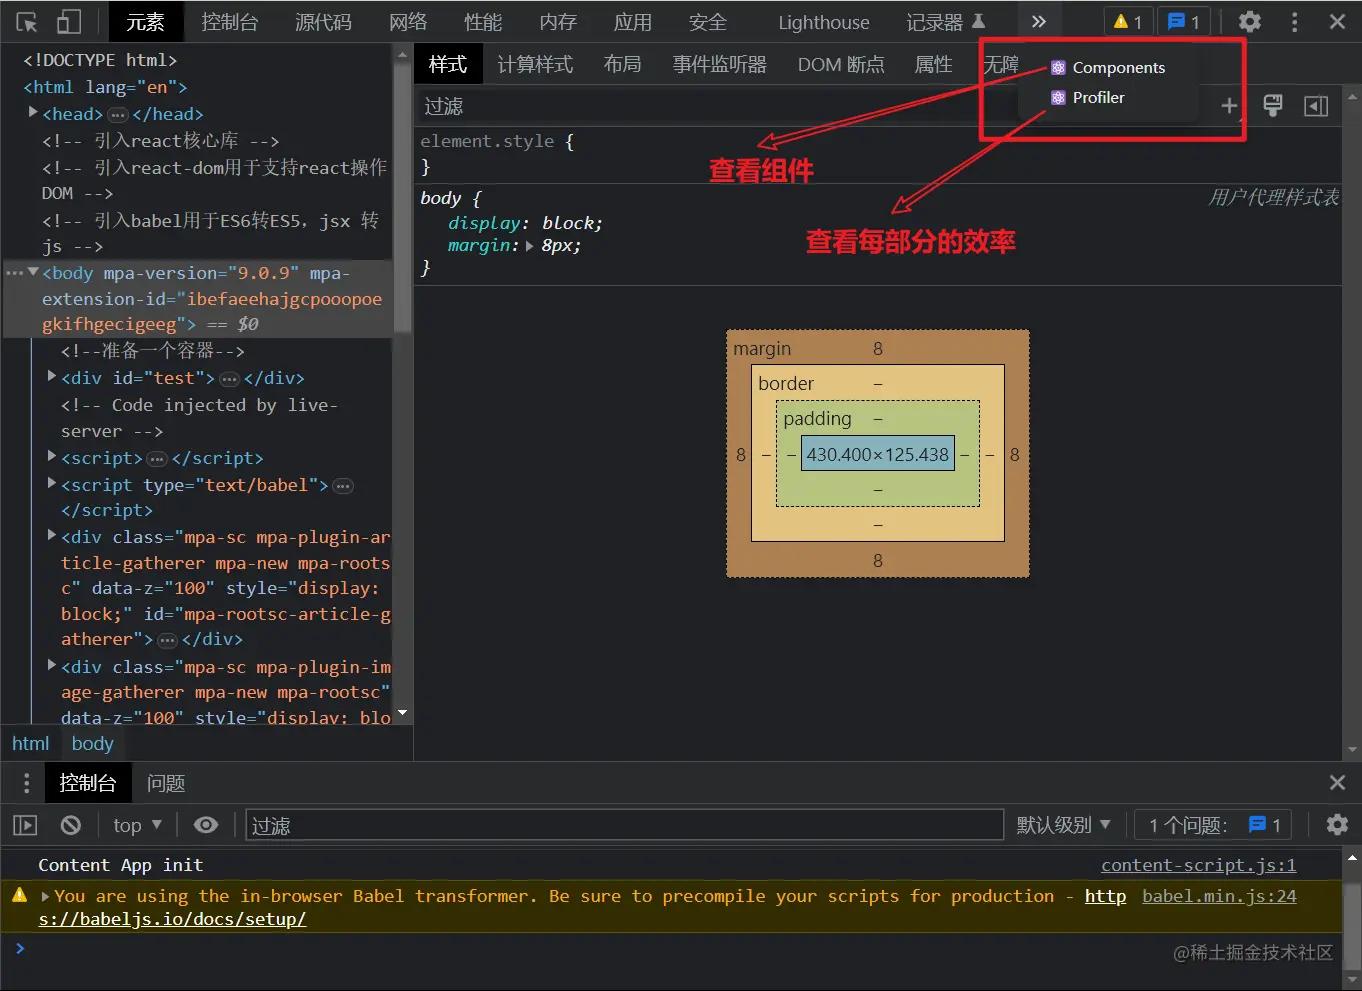
Task: Open DevTools settings gear
Action: [1249, 22]
